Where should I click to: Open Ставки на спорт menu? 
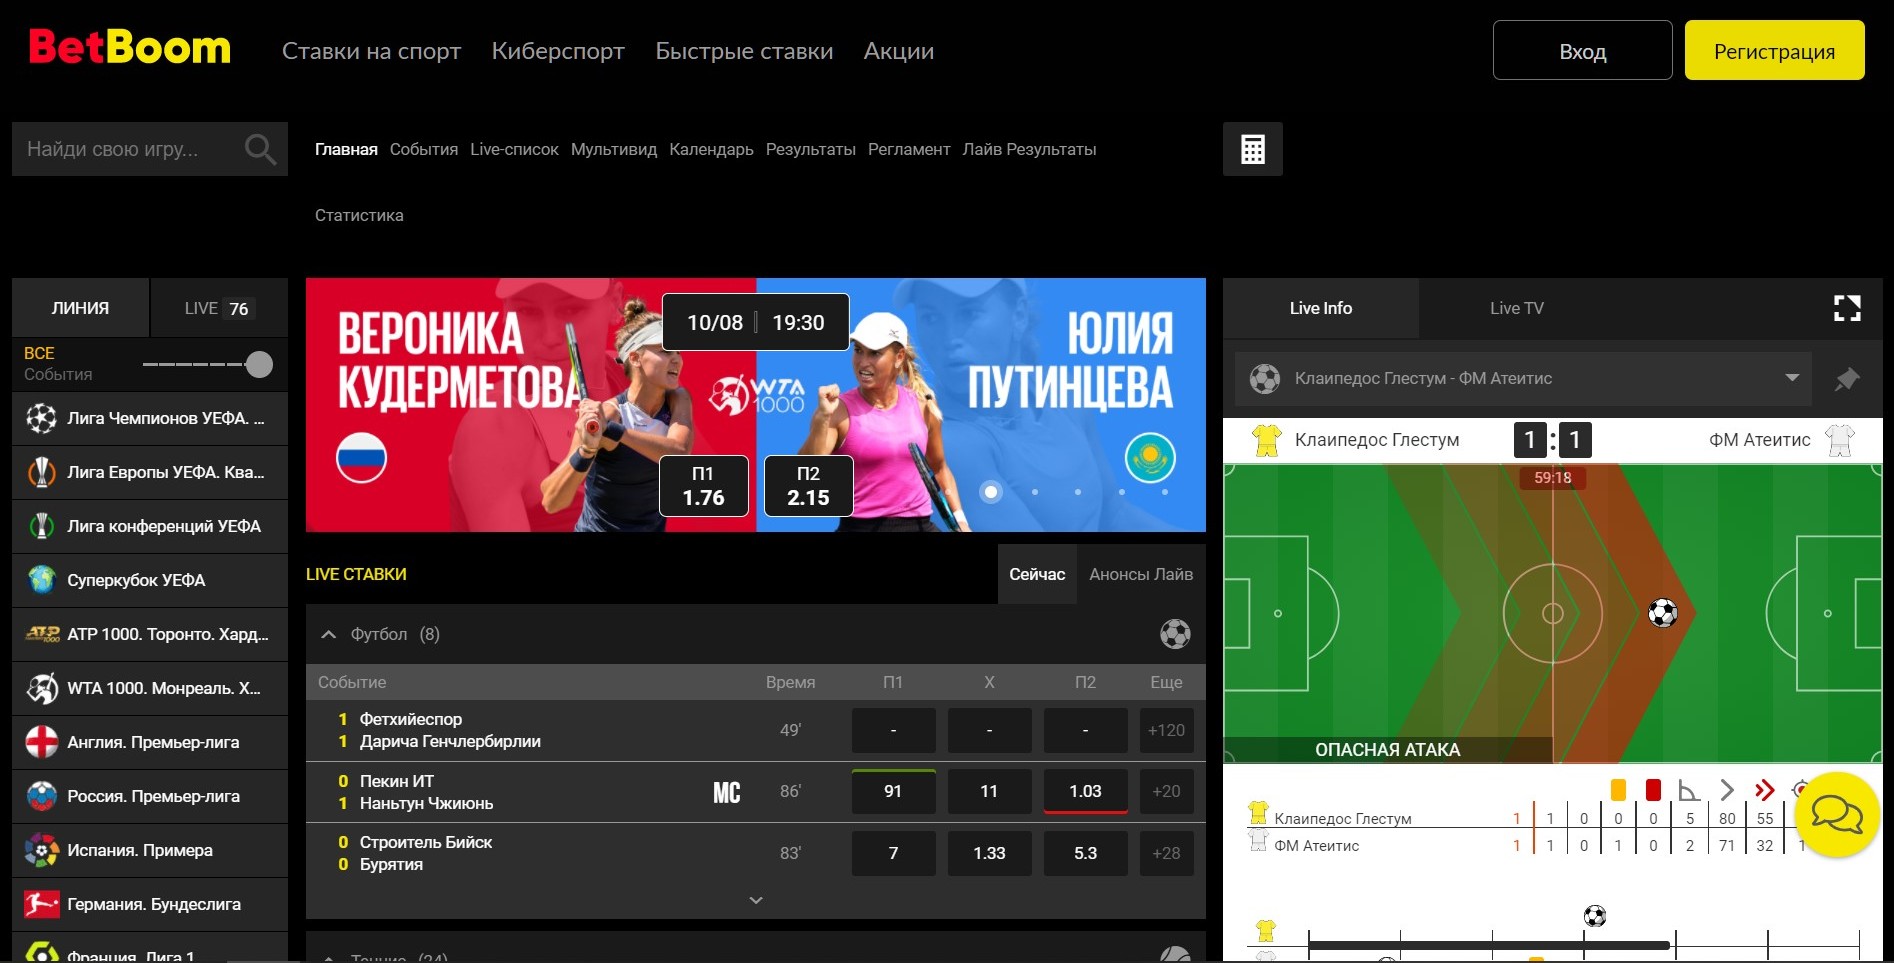[x=371, y=51]
